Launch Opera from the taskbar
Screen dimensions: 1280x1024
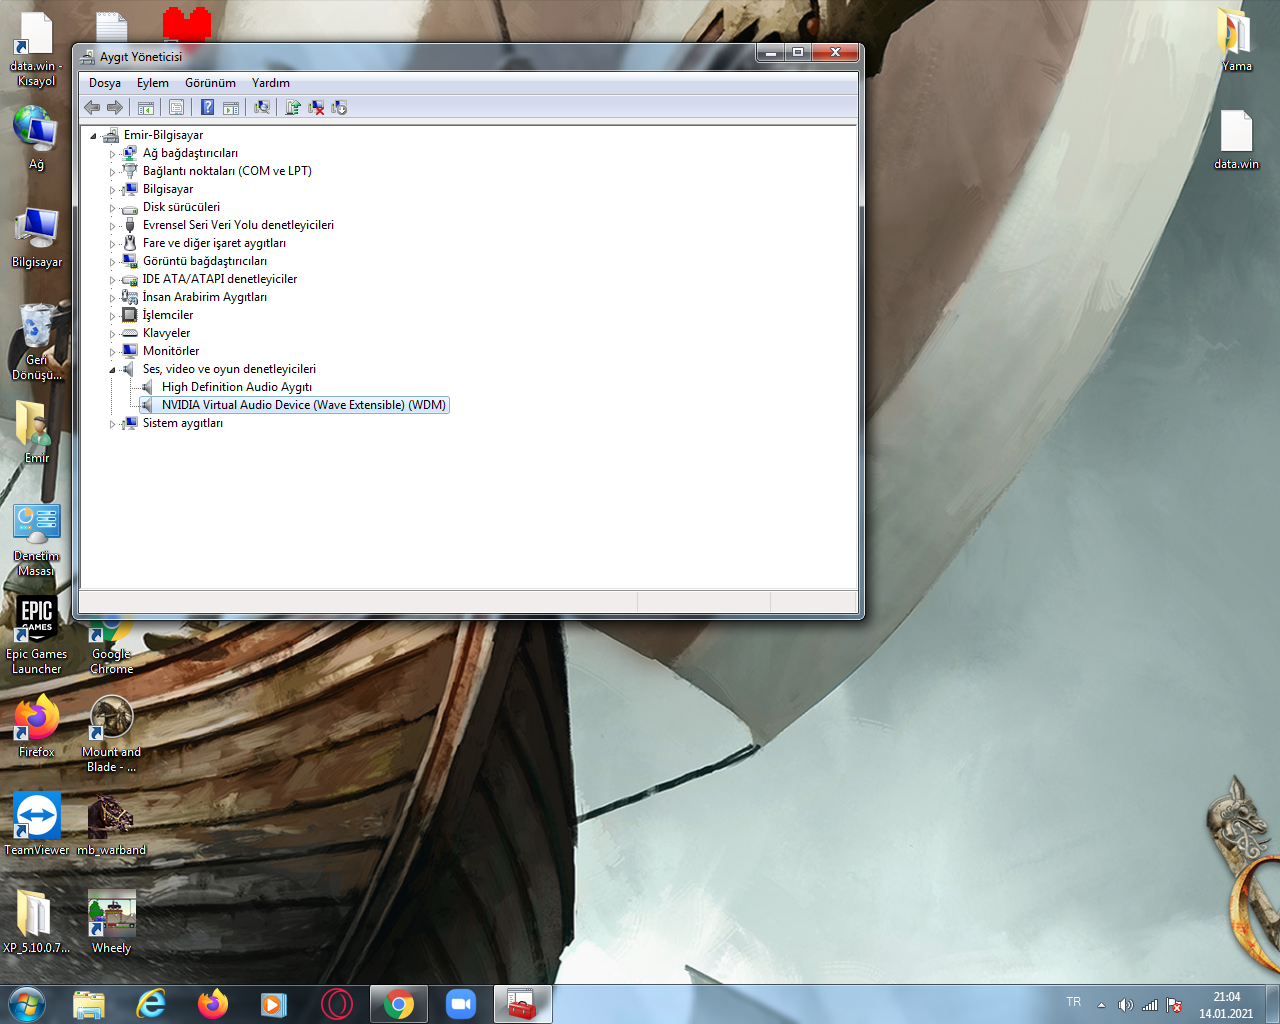click(x=337, y=1004)
